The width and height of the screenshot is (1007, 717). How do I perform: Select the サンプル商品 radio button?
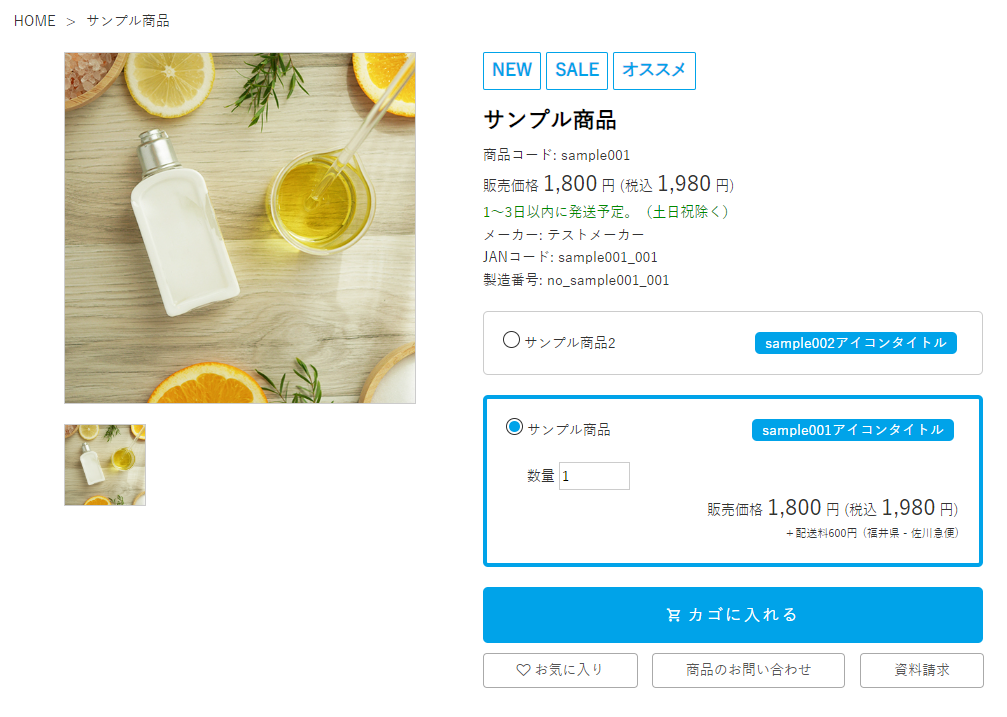514,427
